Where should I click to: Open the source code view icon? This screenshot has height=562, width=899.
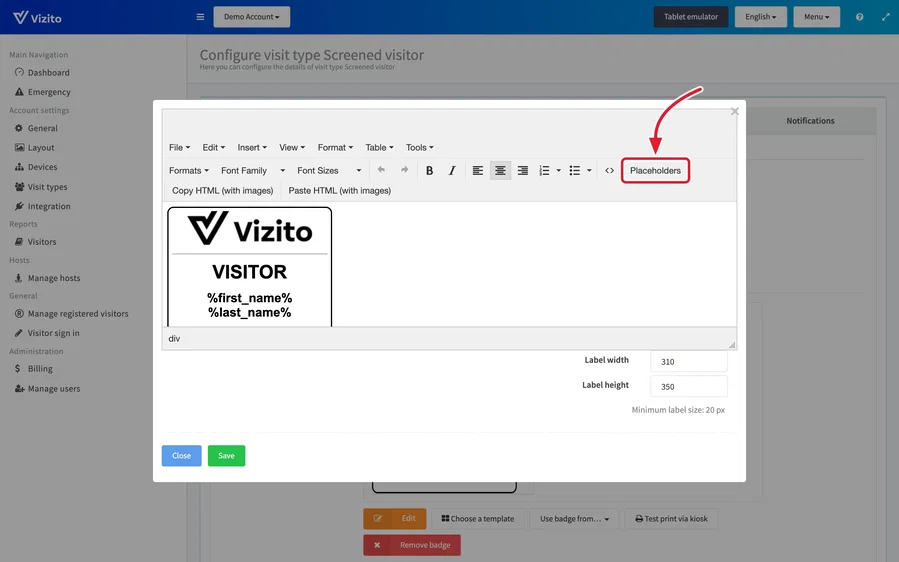point(609,170)
